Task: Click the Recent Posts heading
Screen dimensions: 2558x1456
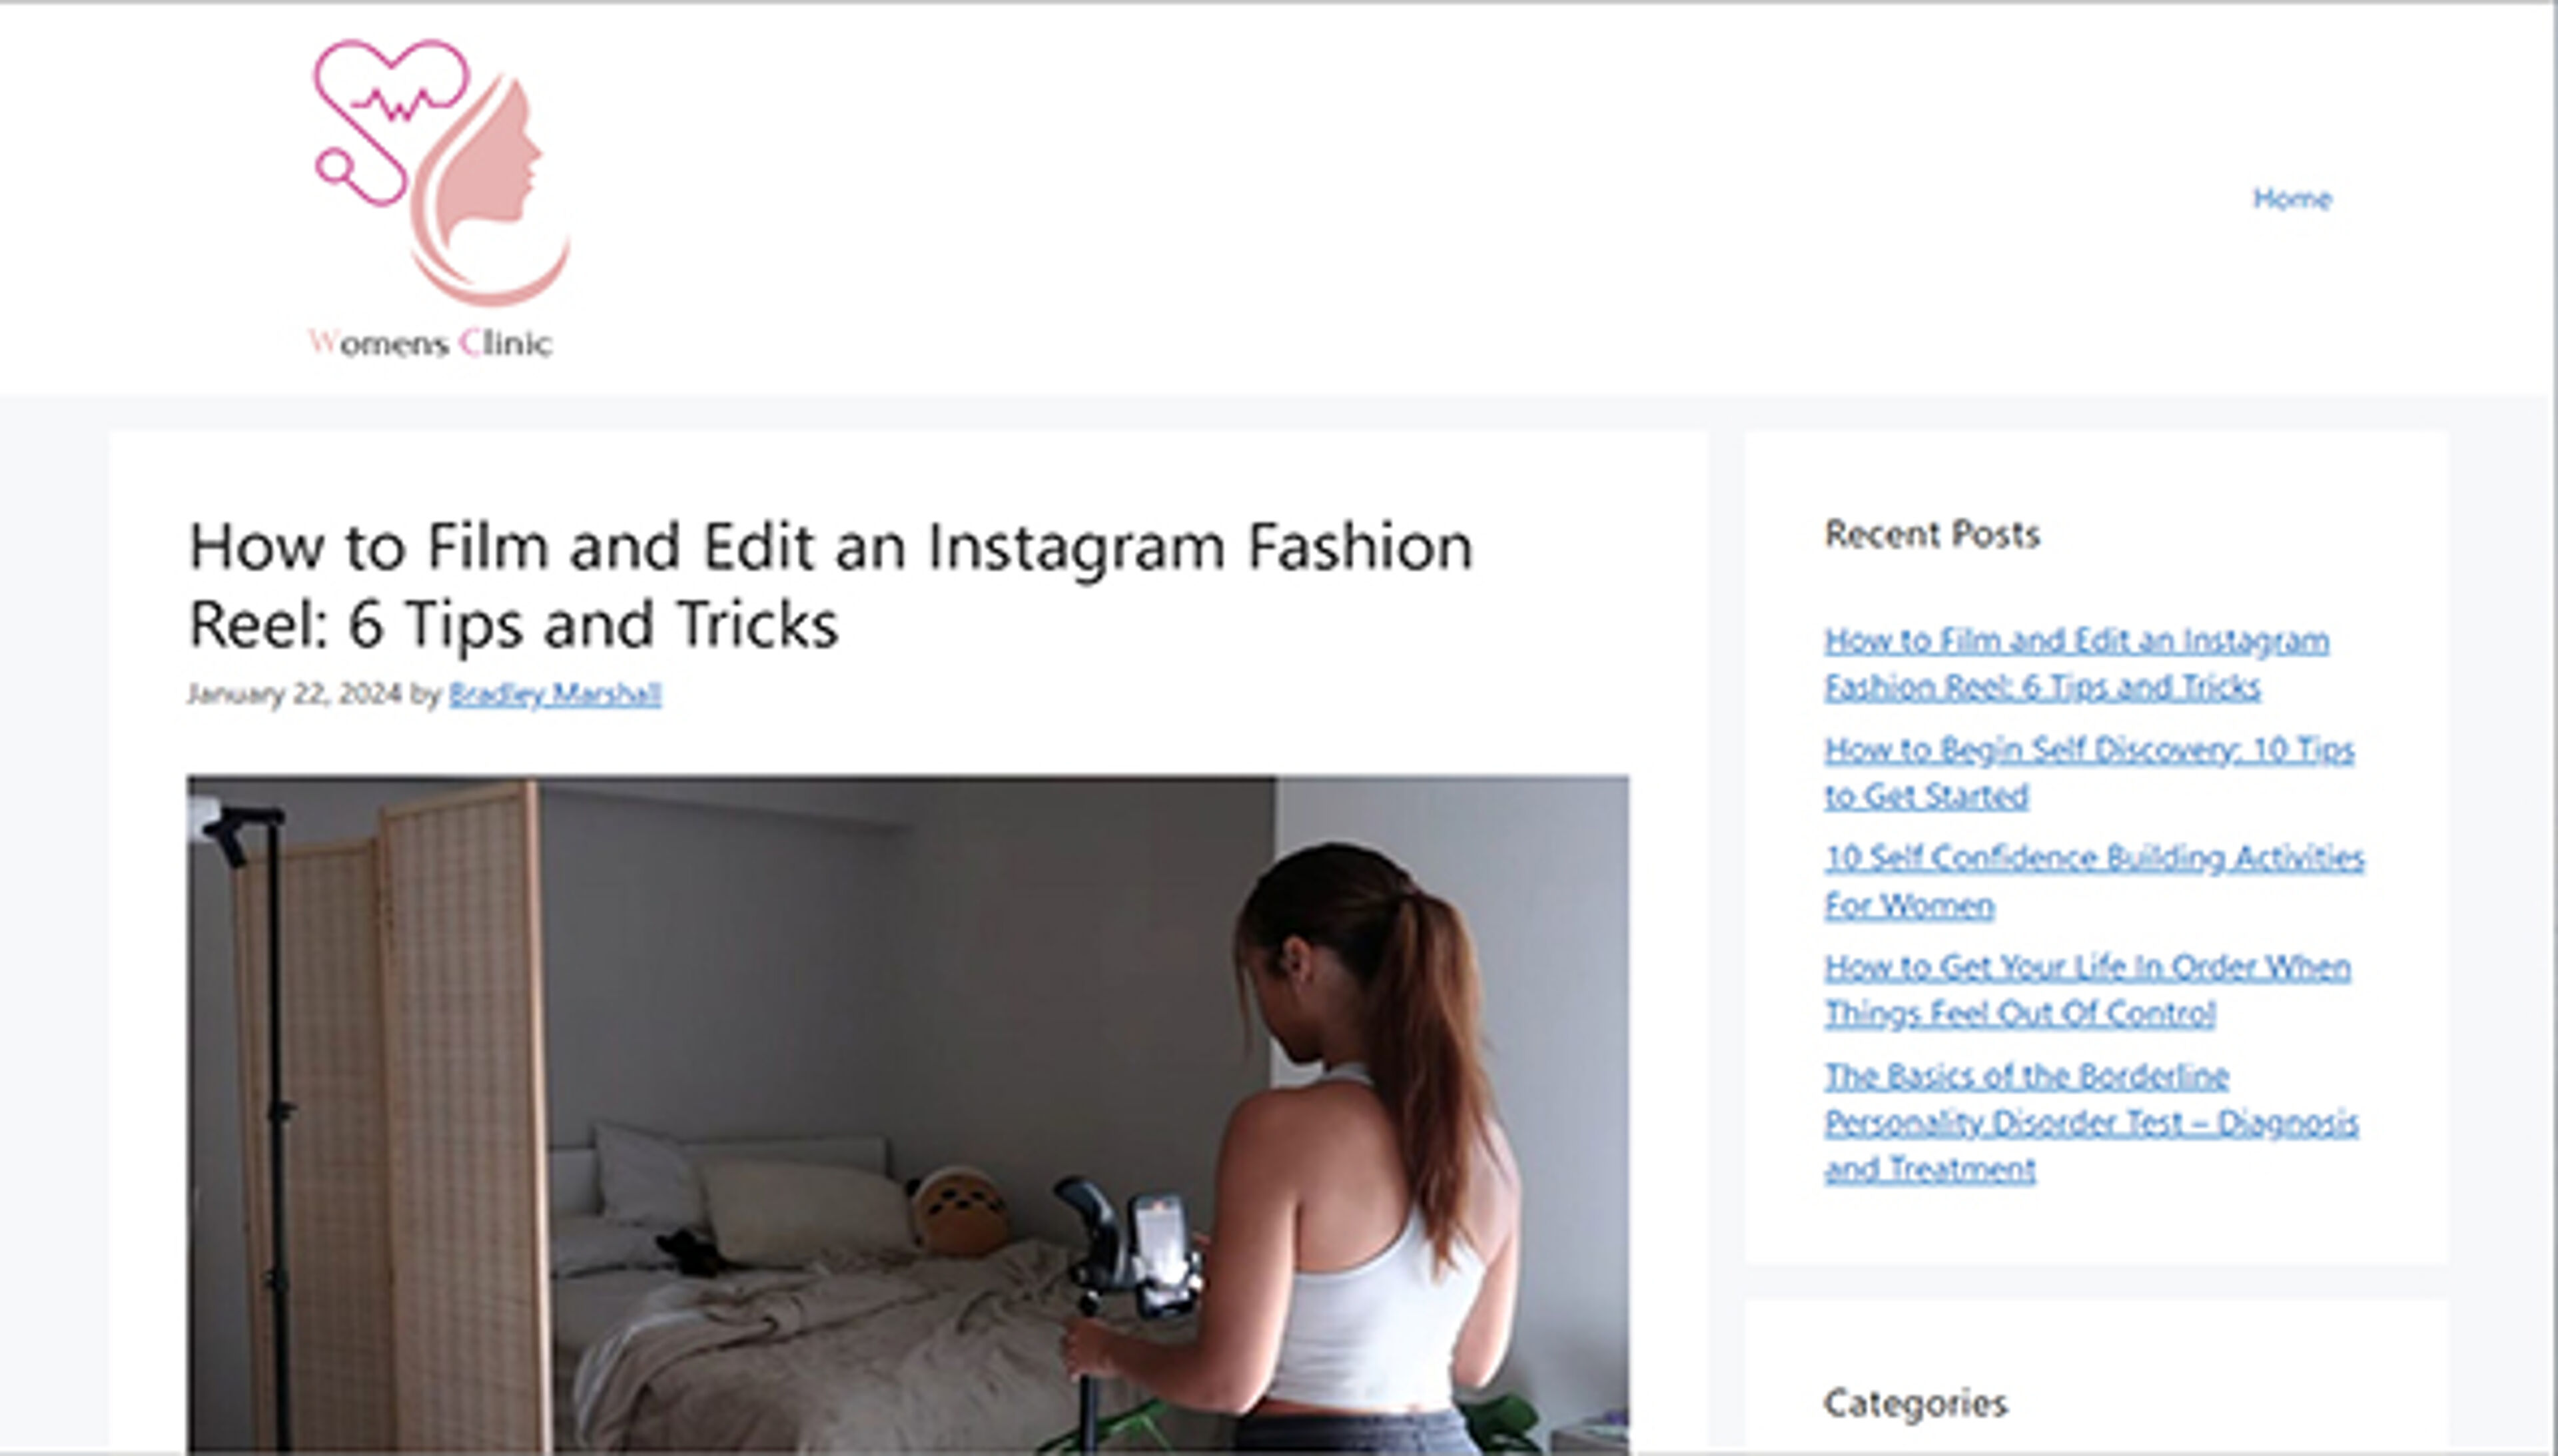Action: tap(1932, 534)
